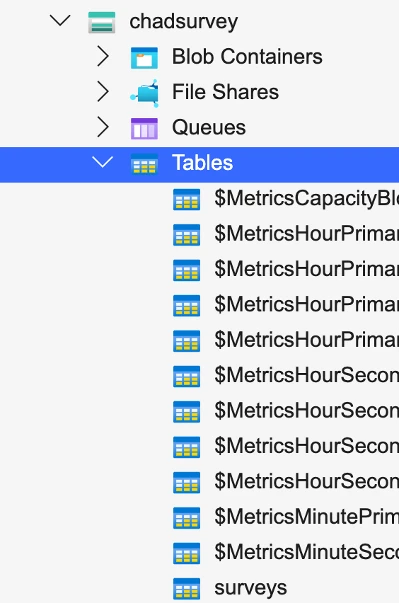Click the File Shares icon
The image size is (400, 604).
pos(144,93)
